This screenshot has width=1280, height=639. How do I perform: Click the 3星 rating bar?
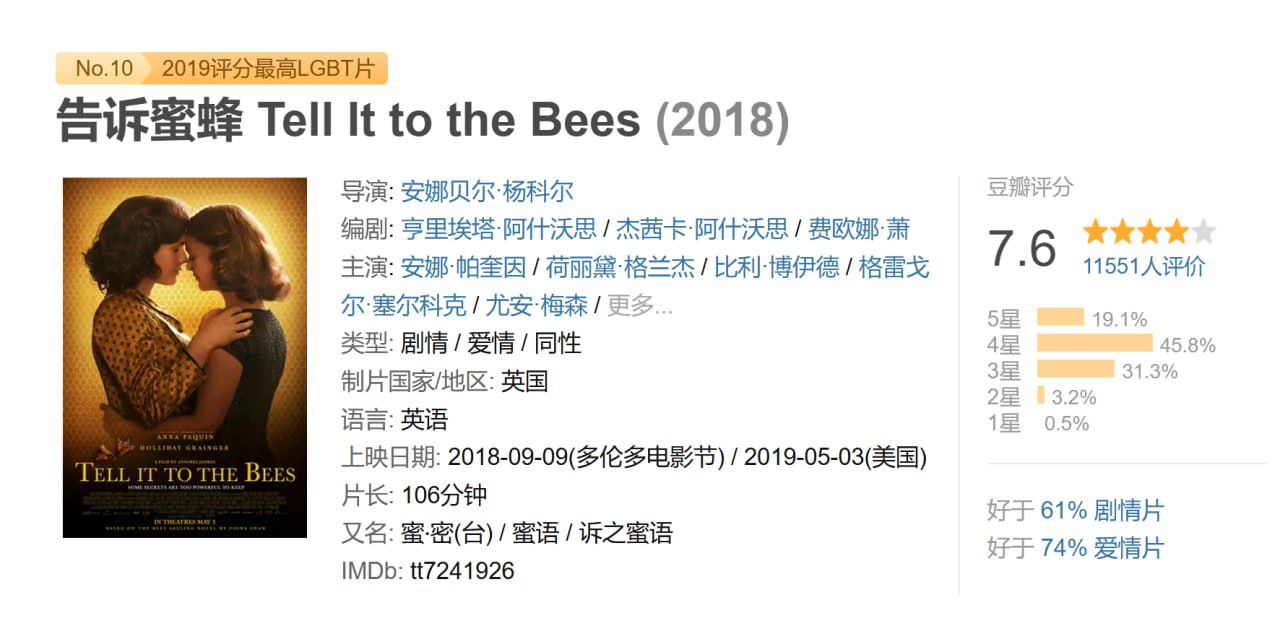tap(1075, 371)
